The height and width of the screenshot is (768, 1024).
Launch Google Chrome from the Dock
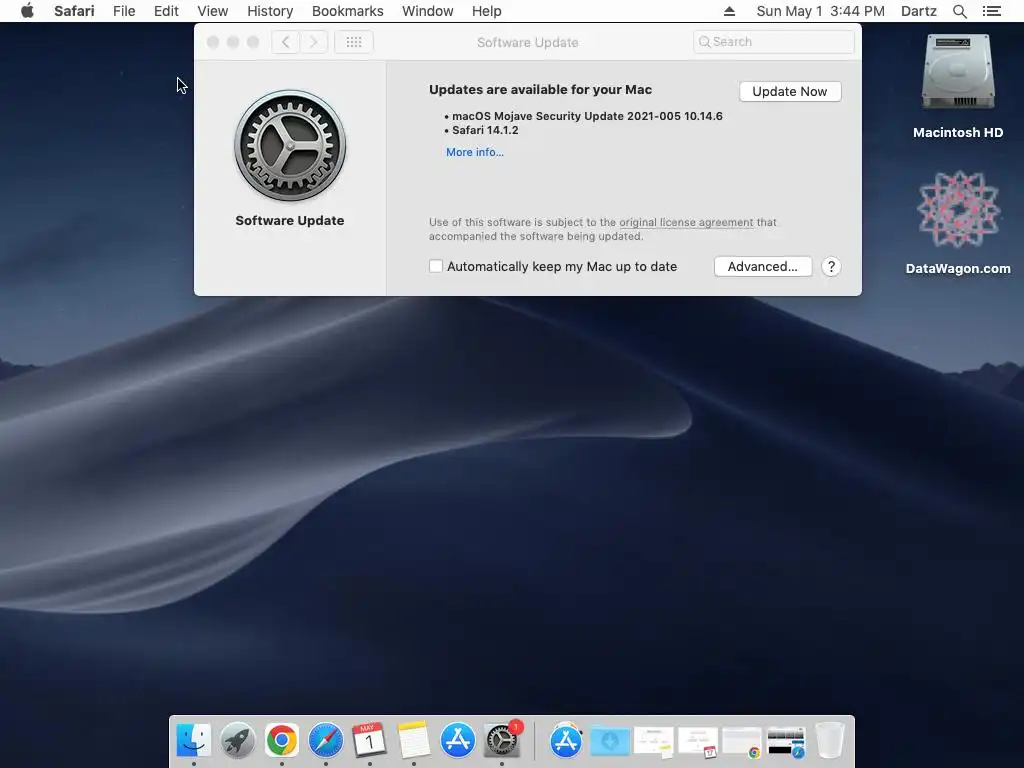[281, 741]
